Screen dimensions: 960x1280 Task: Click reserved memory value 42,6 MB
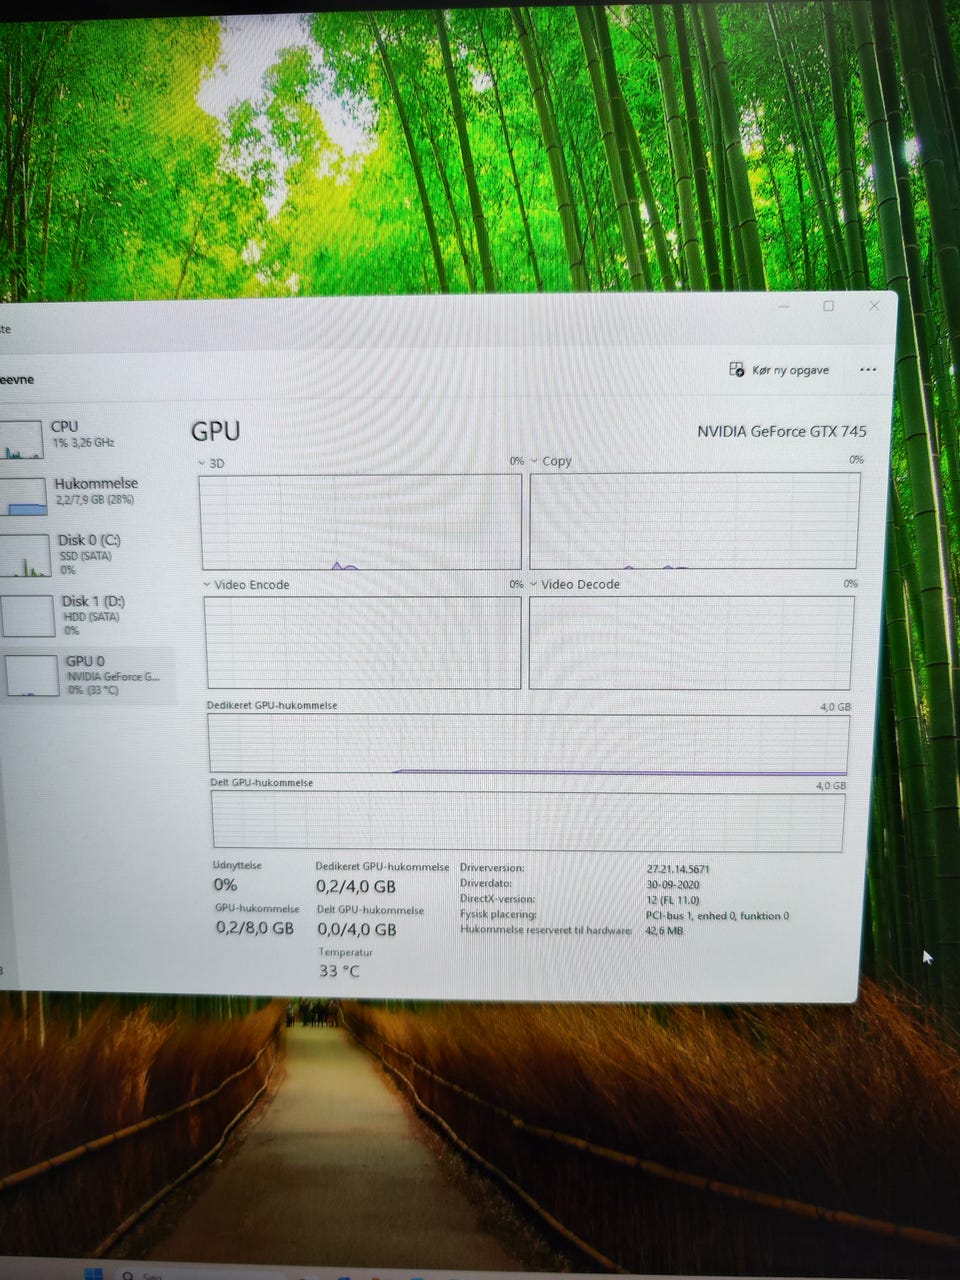(664, 930)
